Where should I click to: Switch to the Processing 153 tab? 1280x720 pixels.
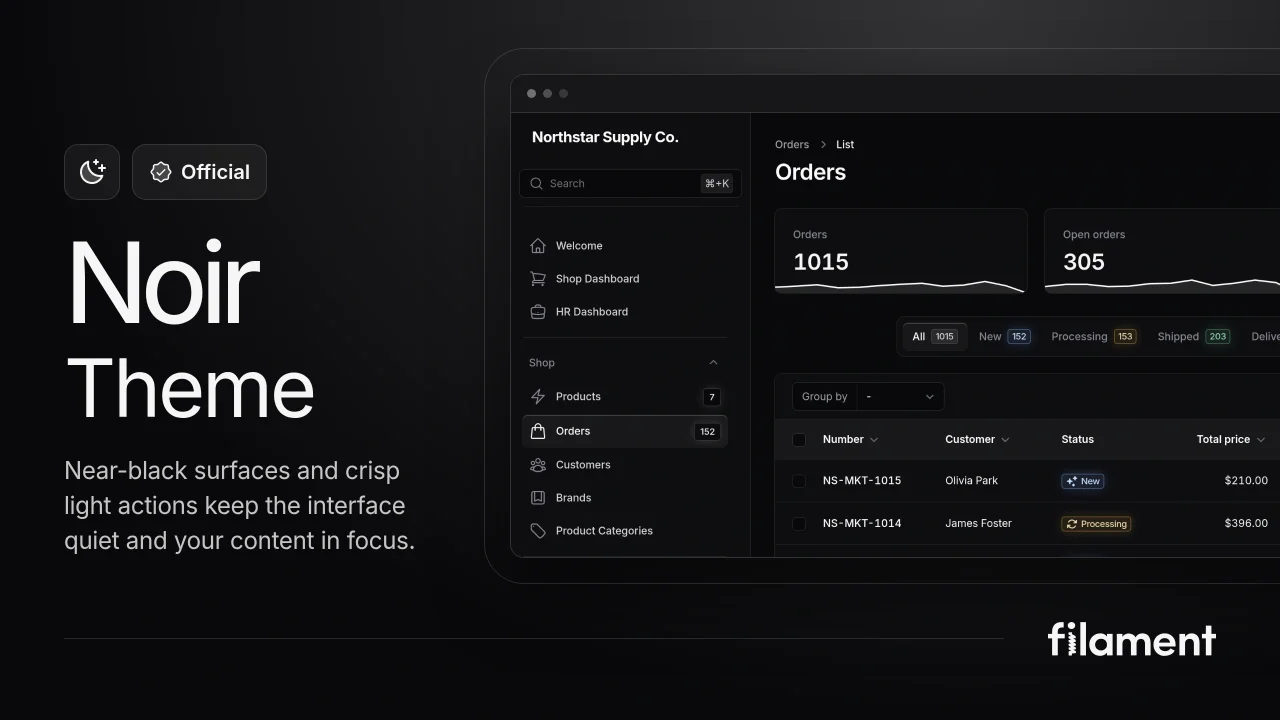point(1093,337)
